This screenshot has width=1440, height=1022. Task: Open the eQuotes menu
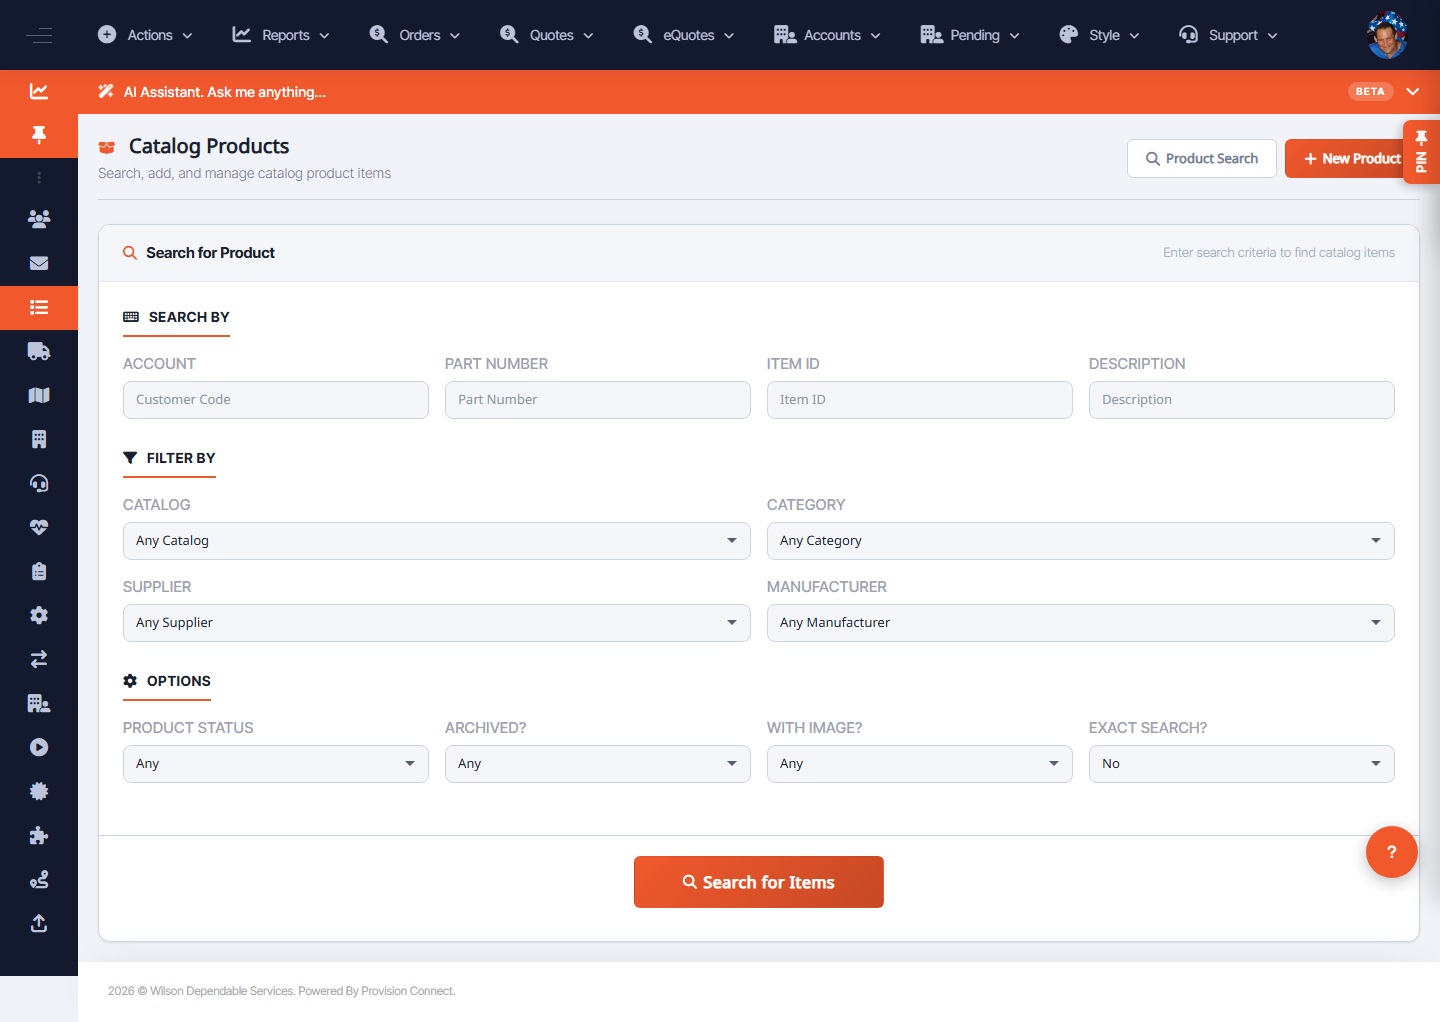coord(684,35)
